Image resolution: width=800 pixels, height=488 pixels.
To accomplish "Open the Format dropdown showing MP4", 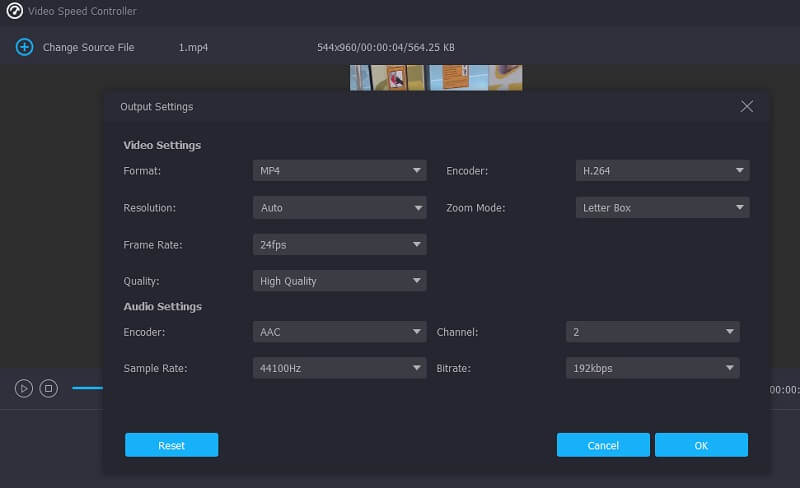I will 339,171.
